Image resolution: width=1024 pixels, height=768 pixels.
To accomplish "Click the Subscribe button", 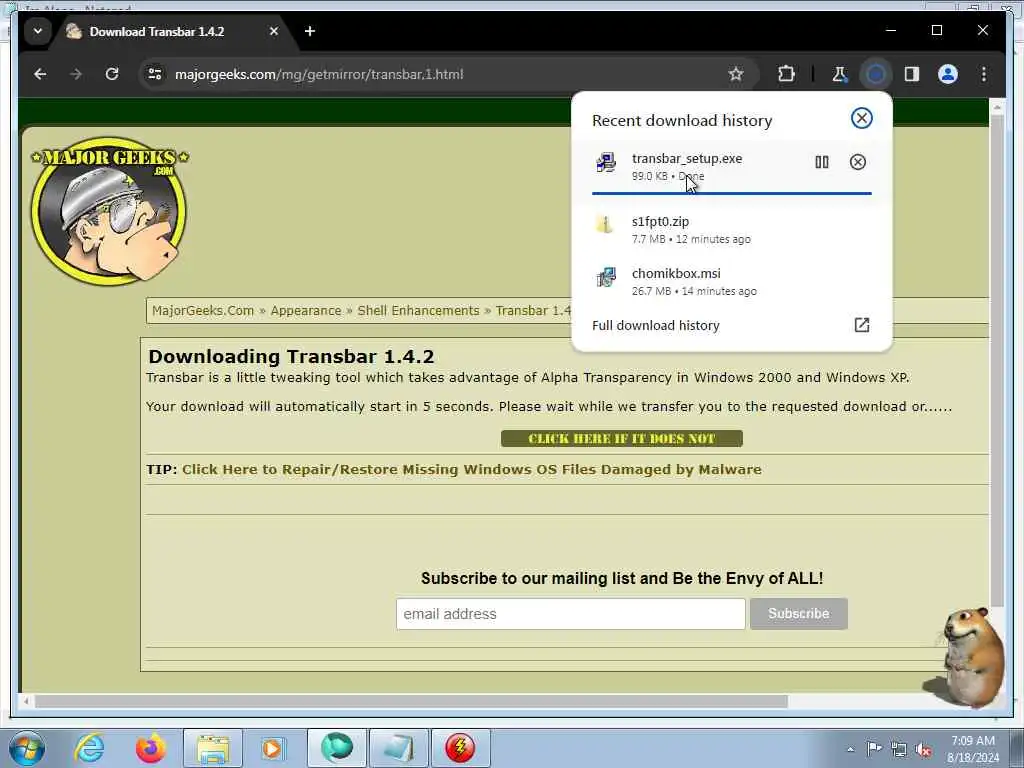I will pos(798,614).
